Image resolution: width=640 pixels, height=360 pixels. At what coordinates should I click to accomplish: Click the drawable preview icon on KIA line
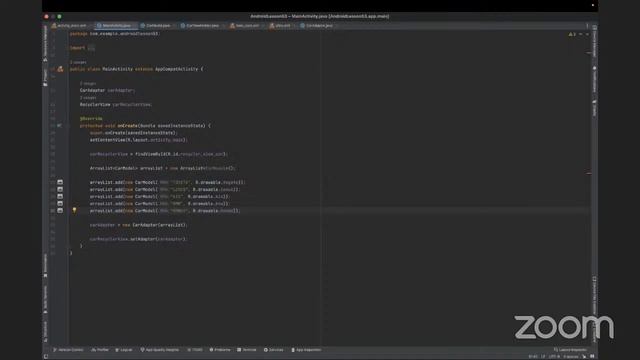click(60, 196)
